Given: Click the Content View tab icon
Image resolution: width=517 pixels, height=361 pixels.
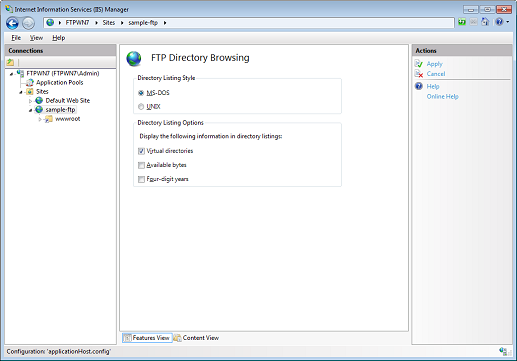Looking at the screenshot, I should [x=178, y=338].
